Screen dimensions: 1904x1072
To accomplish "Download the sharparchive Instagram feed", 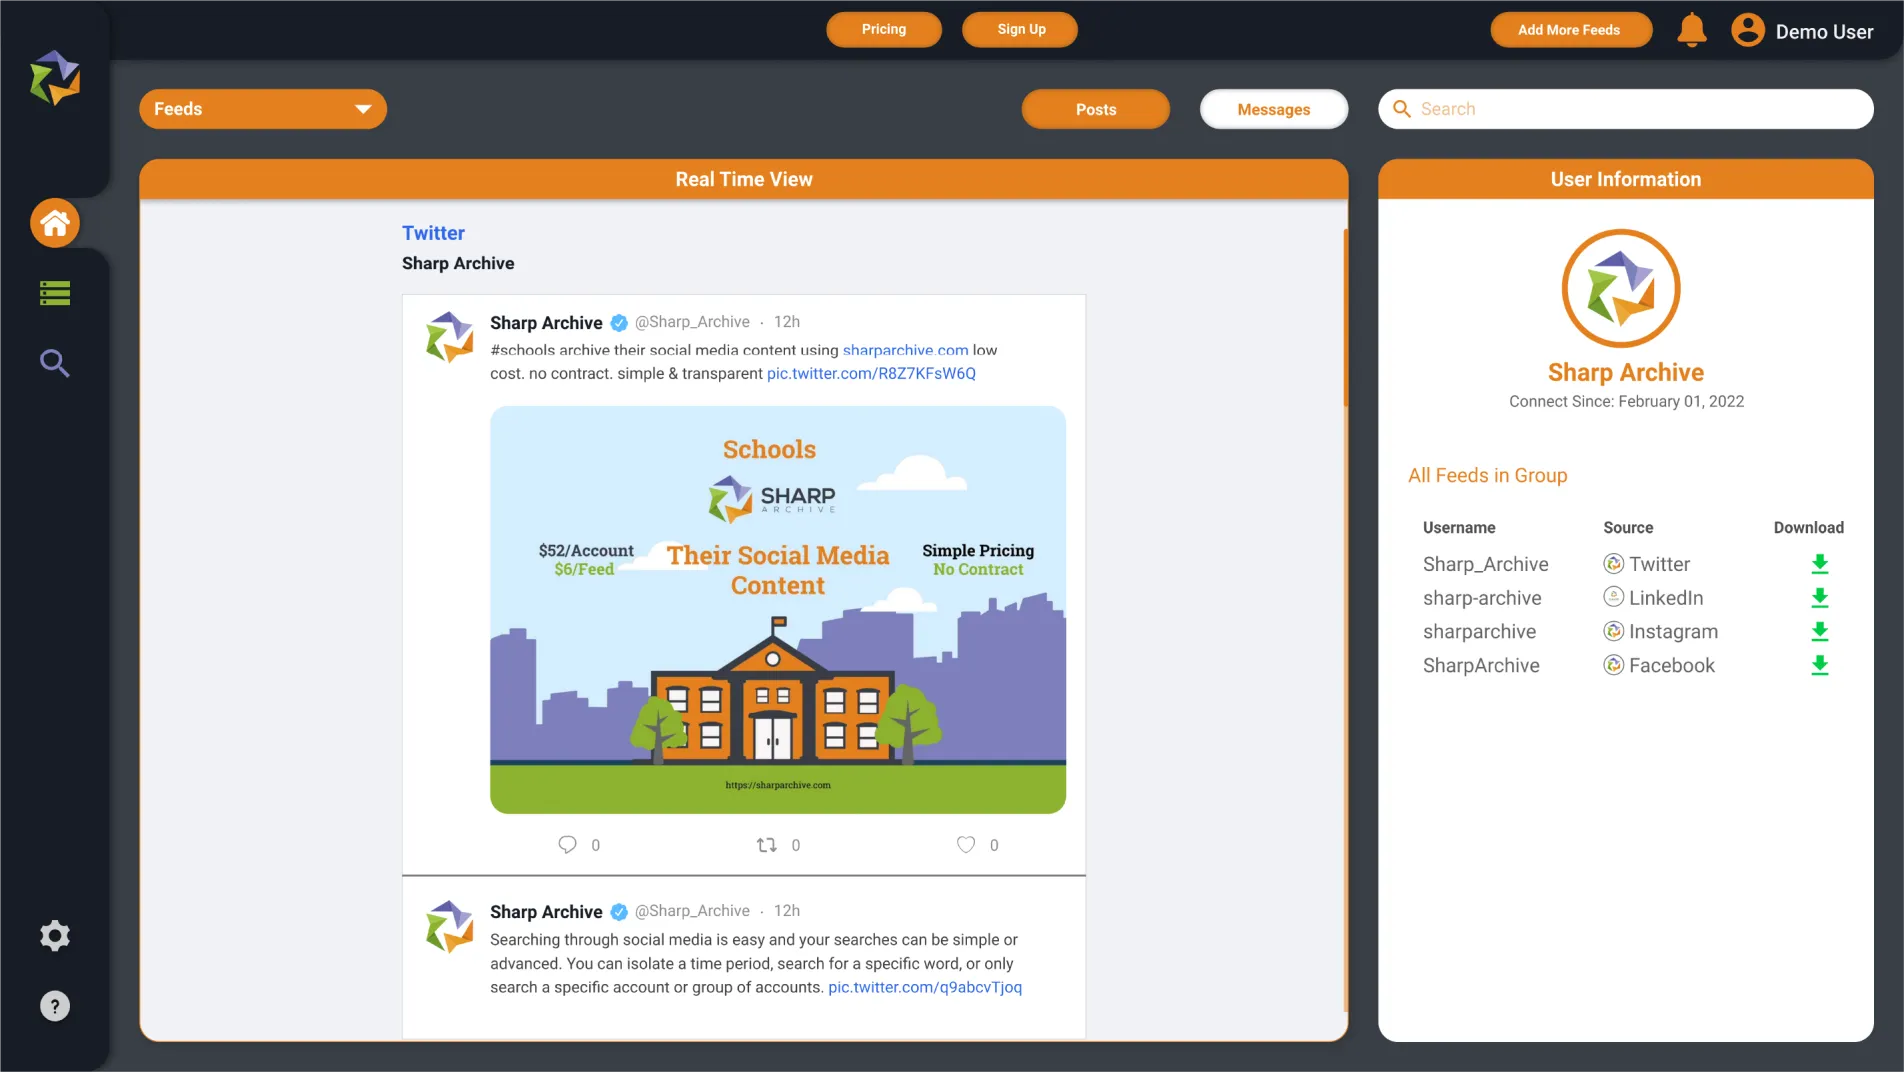I will (x=1820, y=632).
